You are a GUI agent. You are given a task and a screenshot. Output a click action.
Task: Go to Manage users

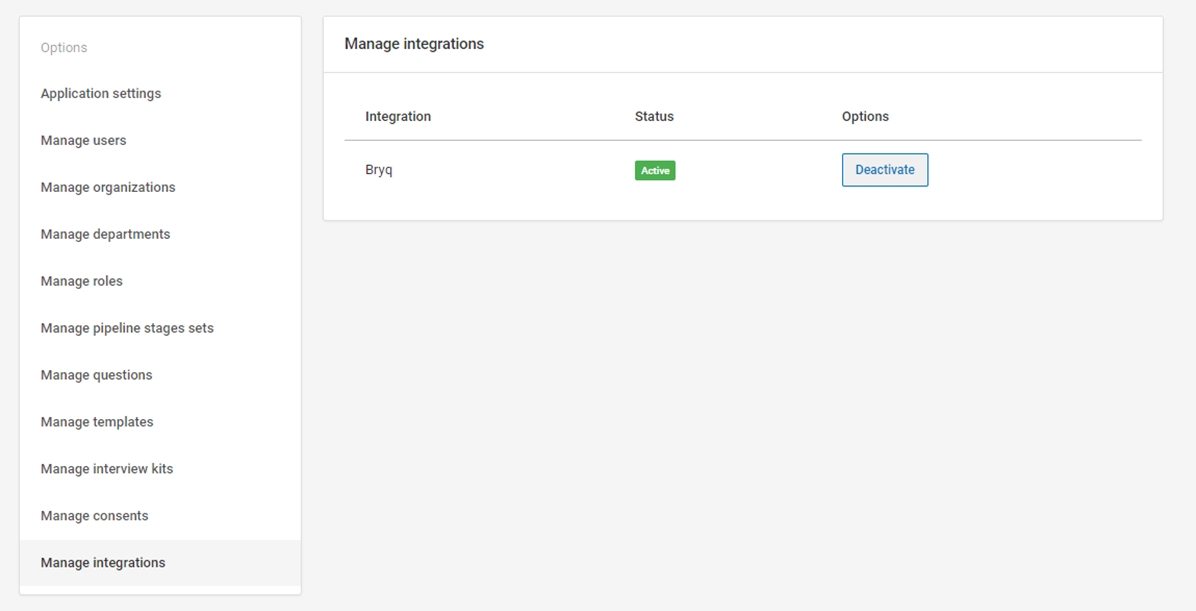tap(83, 141)
